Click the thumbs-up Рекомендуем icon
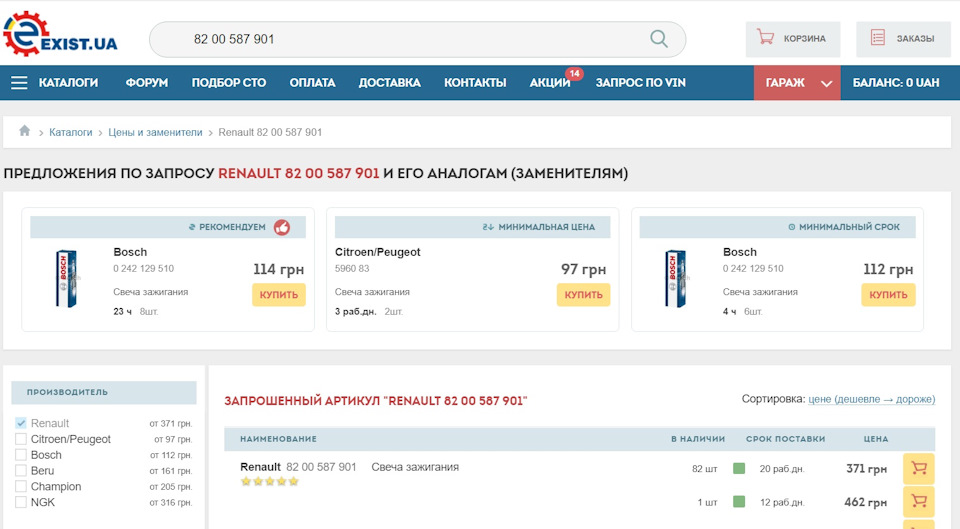960x529 pixels. pos(282,227)
